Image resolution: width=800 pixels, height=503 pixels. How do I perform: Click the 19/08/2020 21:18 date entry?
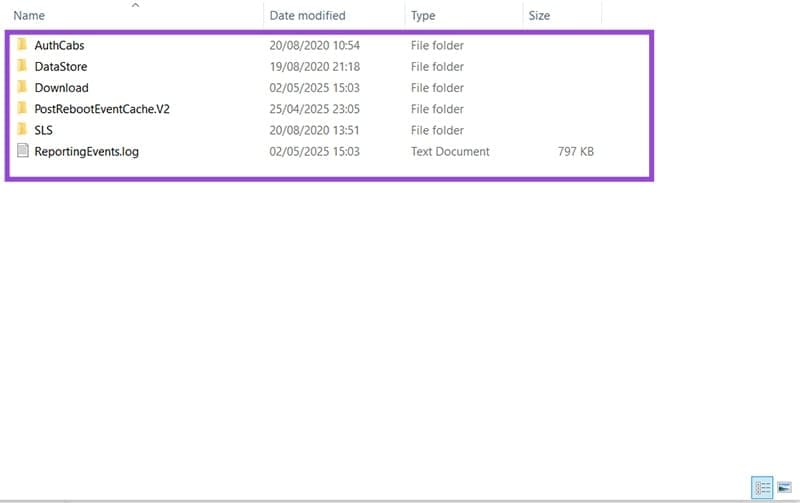[x=314, y=67]
